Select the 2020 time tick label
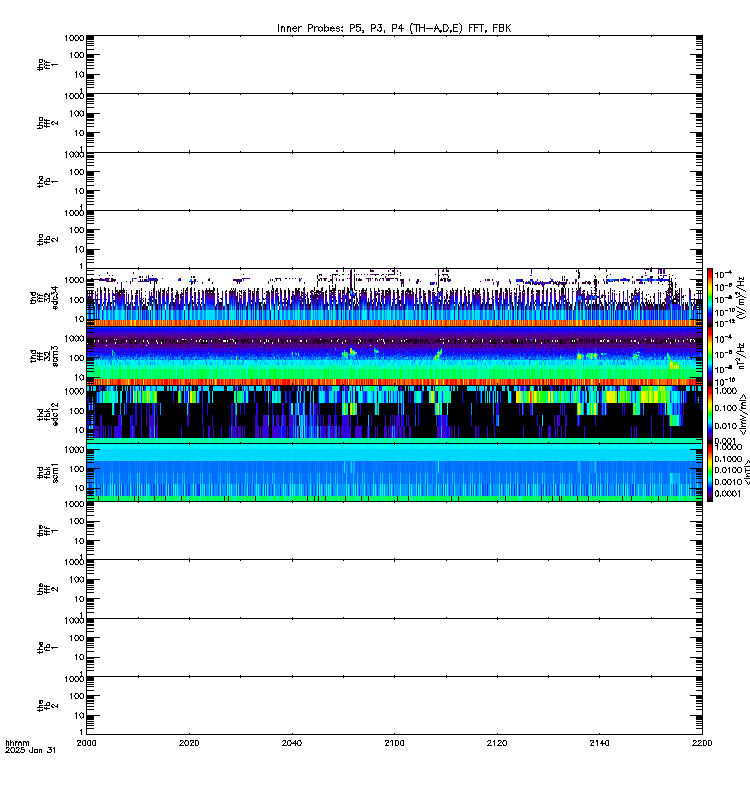750x800 pixels. (189, 743)
